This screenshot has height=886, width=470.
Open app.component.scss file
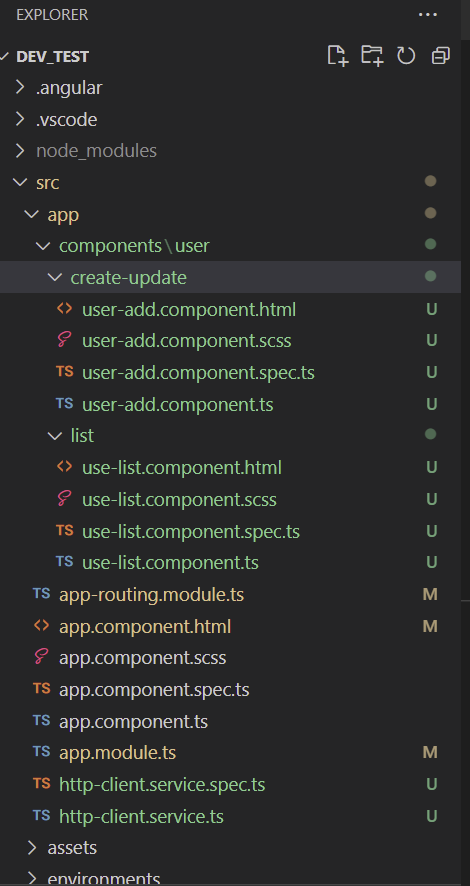point(230,658)
